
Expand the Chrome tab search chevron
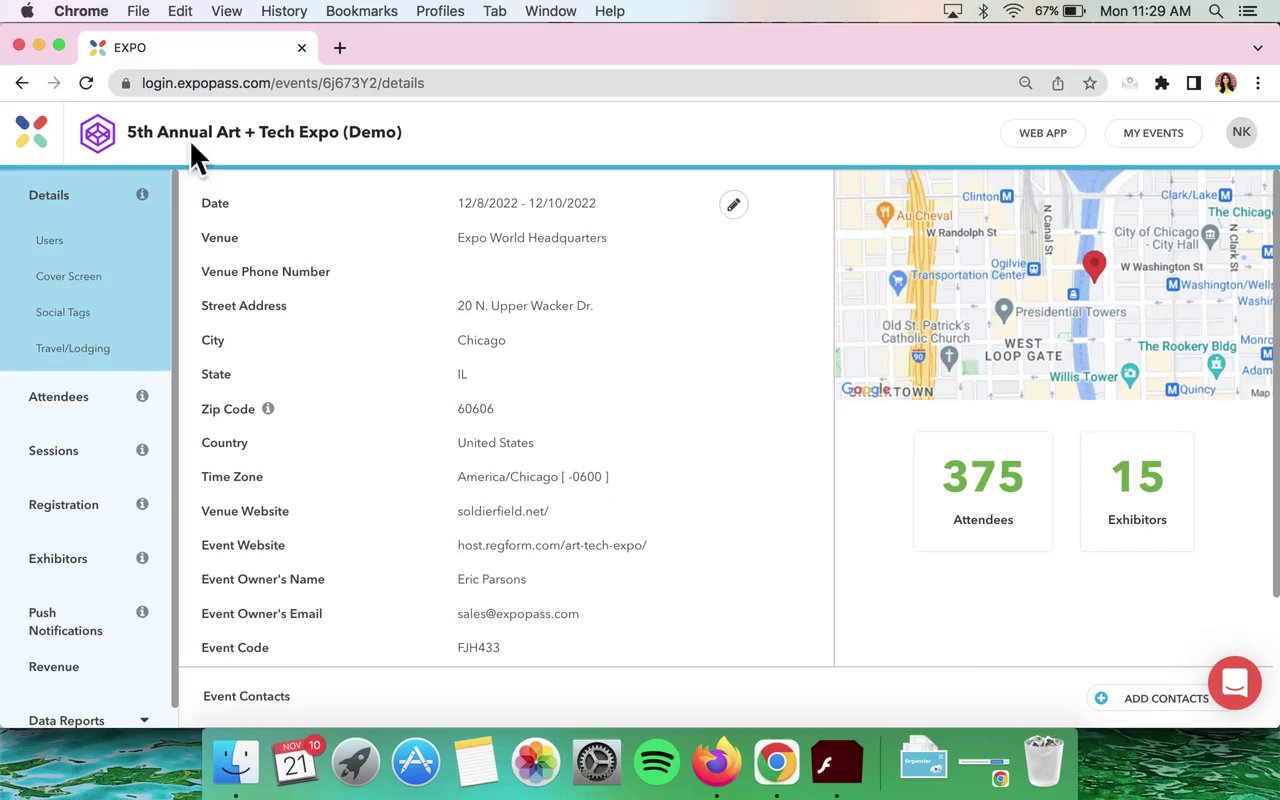point(1258,47)
